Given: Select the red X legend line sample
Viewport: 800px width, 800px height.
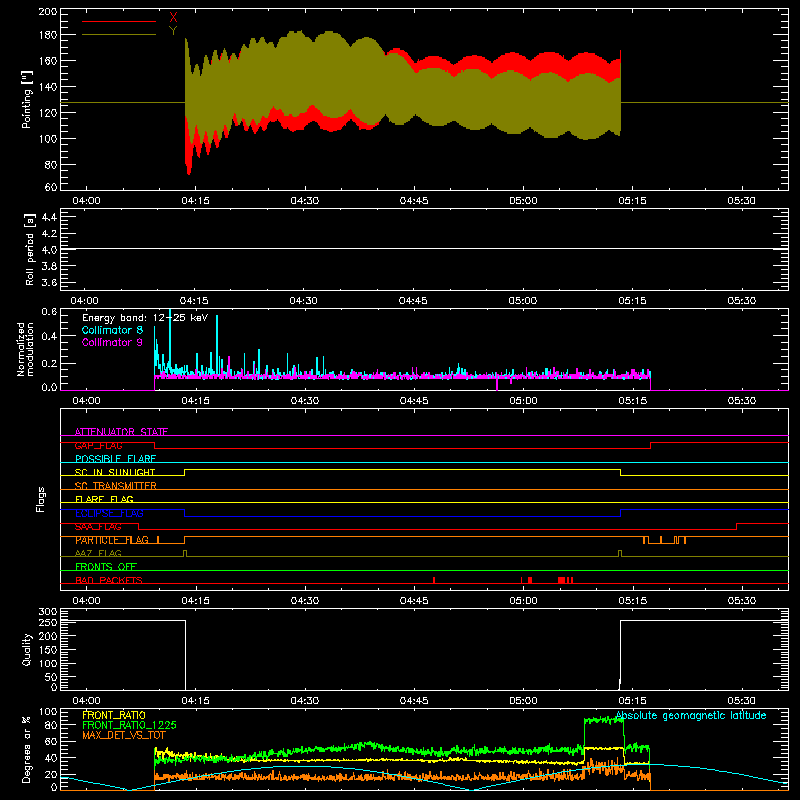Looking at the screenshot, I should [x=119, y=21].
